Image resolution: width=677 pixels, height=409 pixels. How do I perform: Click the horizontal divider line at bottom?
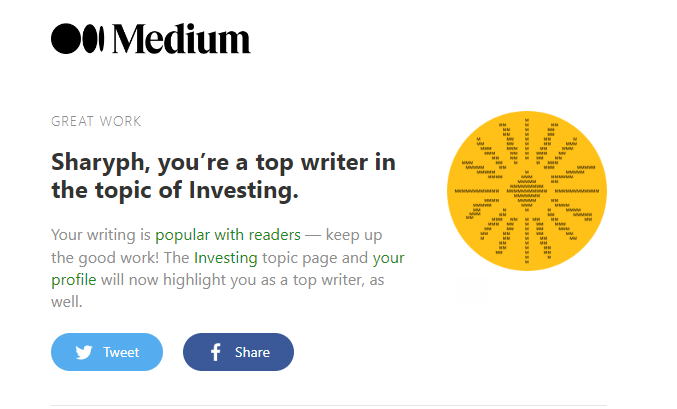[x=329, y=405]
